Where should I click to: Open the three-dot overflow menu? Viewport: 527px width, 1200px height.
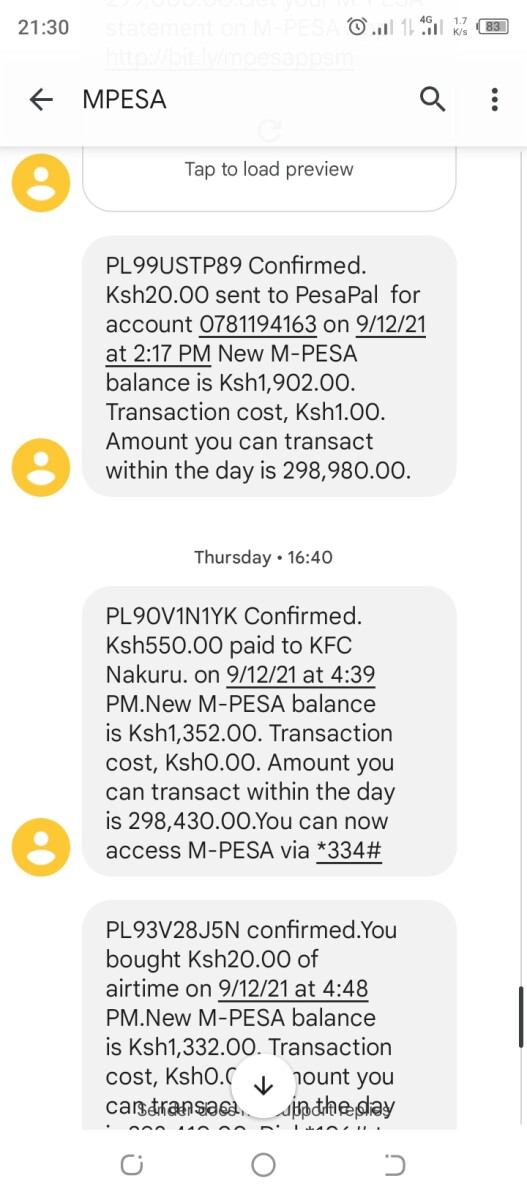[494, 99]
